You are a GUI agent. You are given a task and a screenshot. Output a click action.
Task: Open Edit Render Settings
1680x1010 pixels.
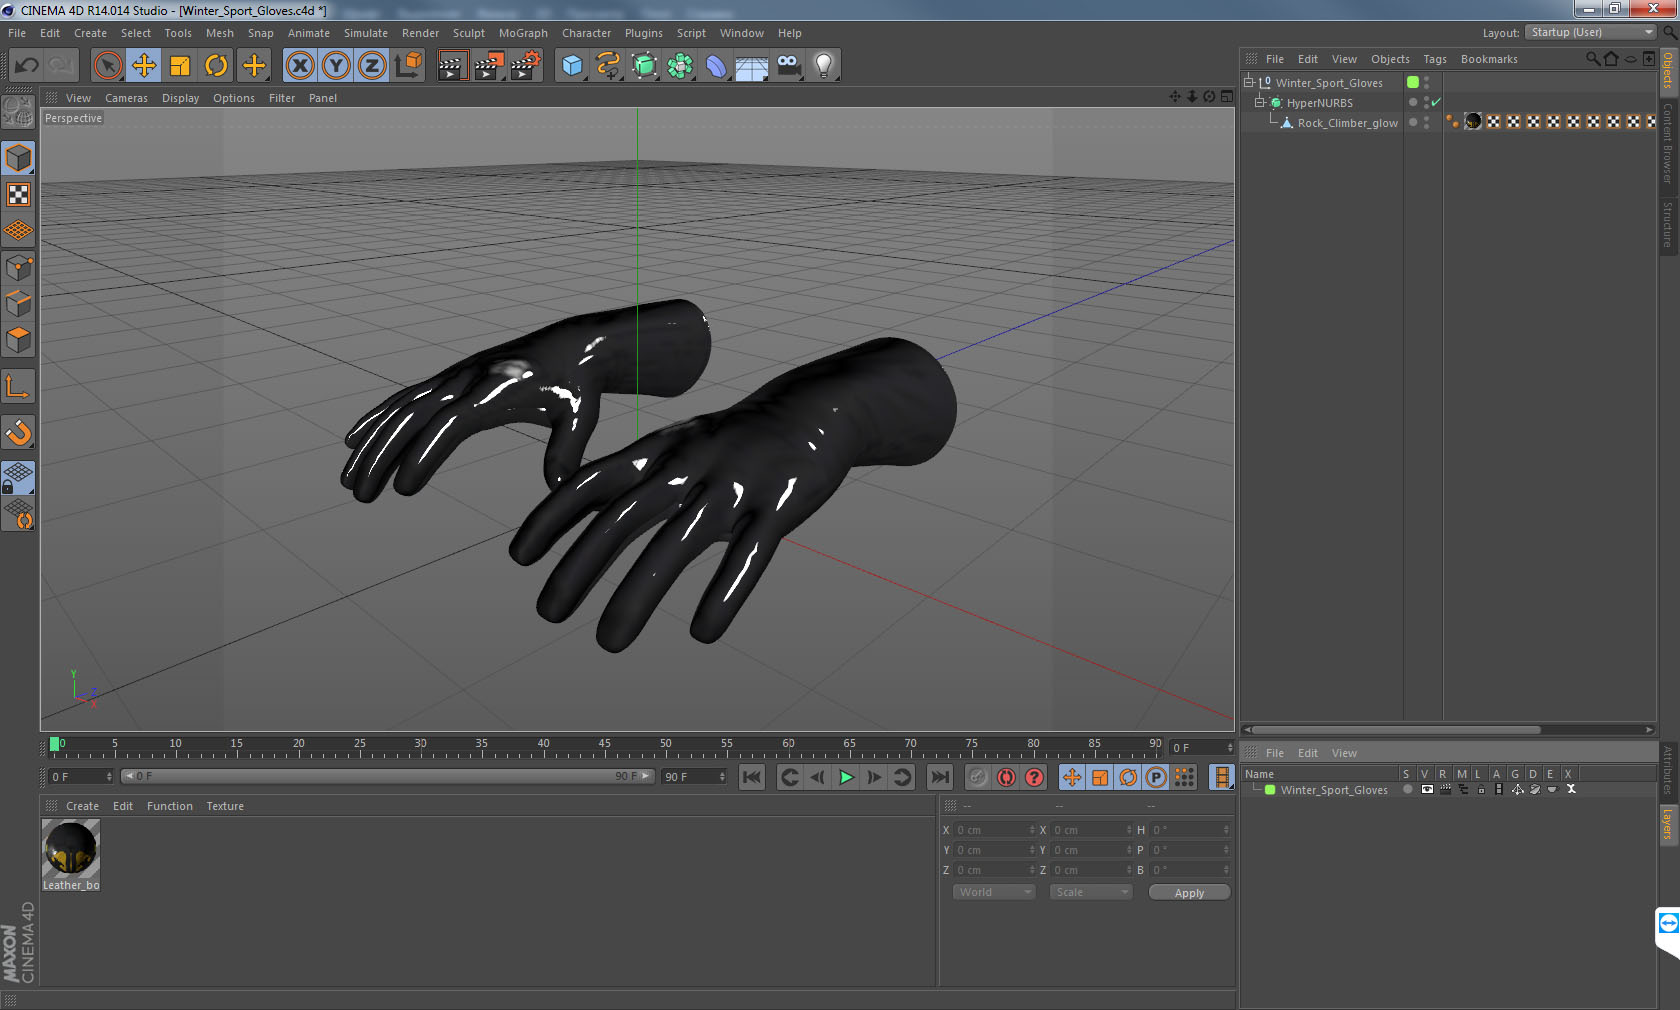coord(526,66)
